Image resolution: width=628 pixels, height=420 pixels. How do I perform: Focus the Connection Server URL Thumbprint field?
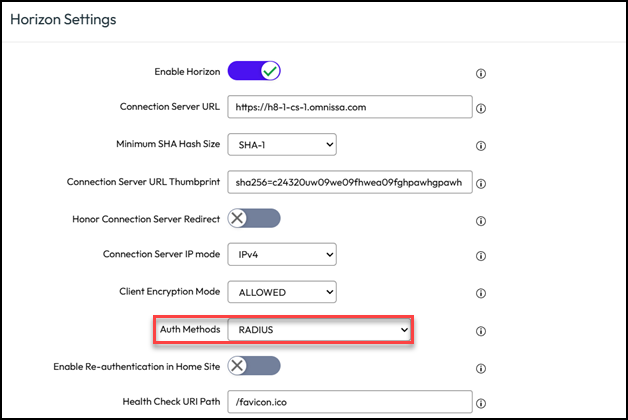pos(349,183)
